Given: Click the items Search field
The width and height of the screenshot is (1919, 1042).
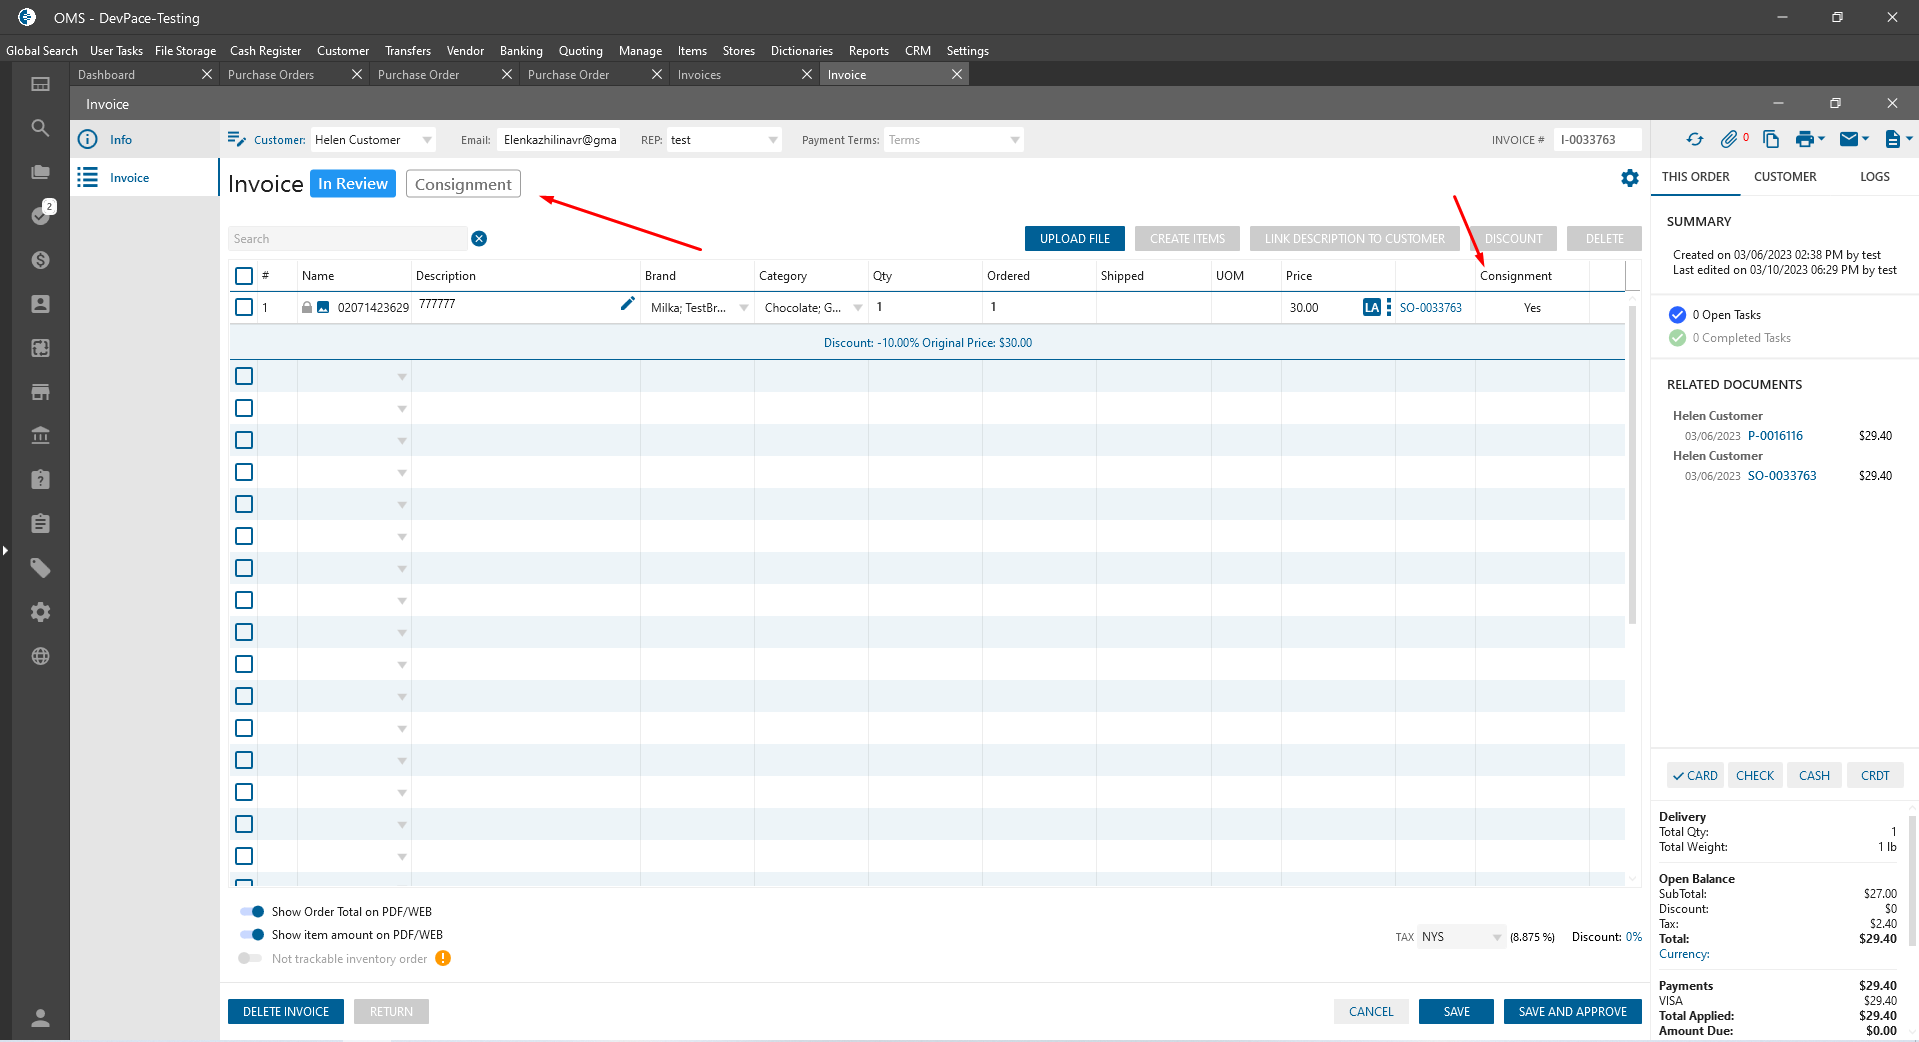Looking at the screenshot, I should pyautogui.click(x=348, y=239).
